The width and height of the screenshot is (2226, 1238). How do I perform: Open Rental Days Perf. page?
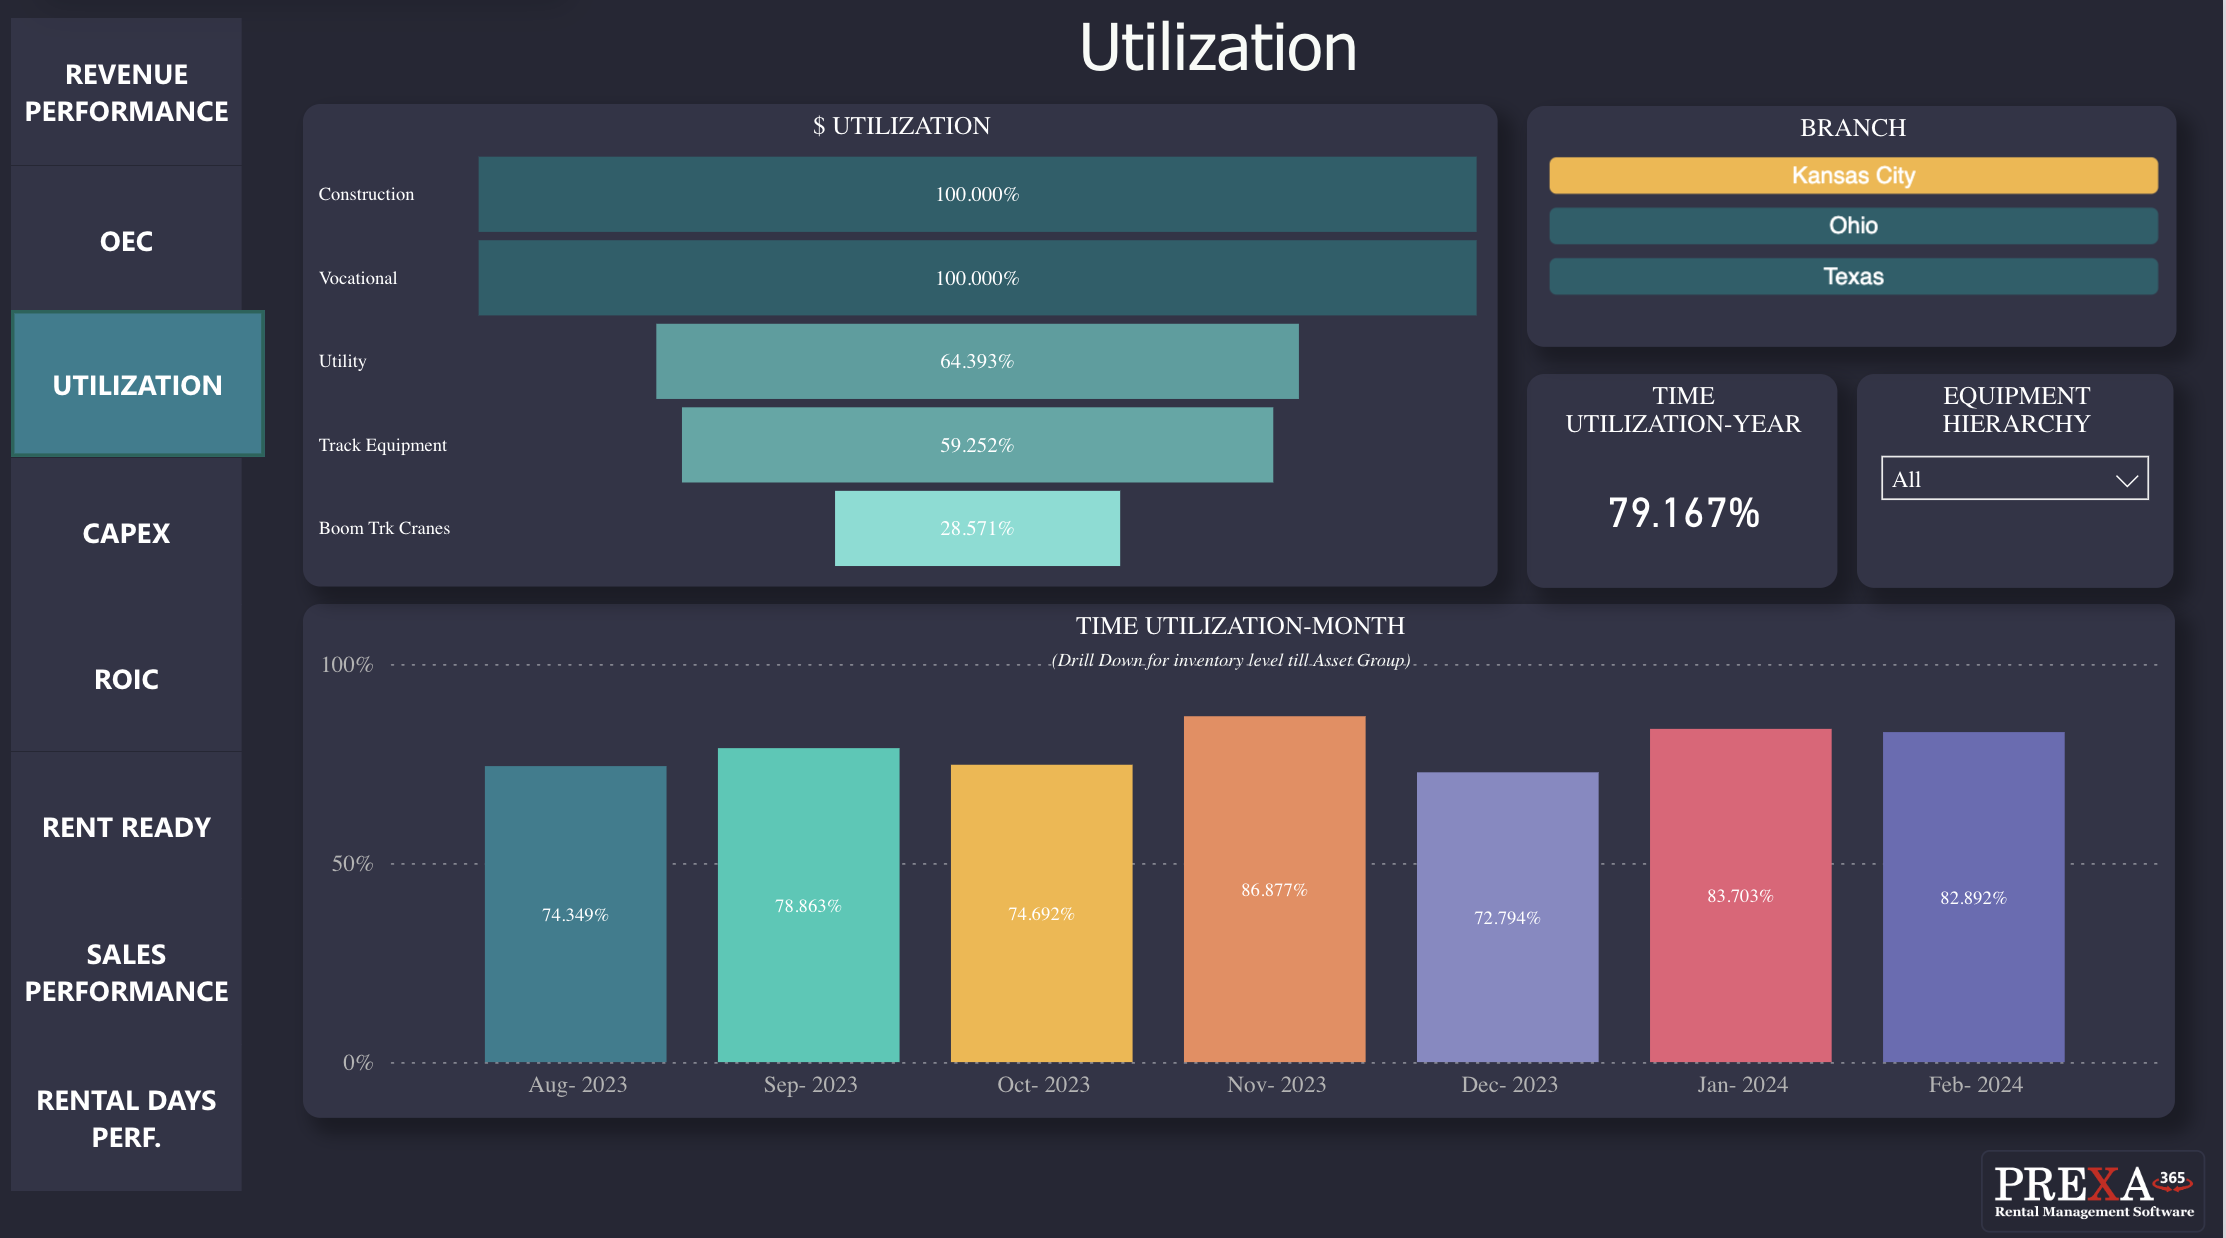(x=126, y=1118)
